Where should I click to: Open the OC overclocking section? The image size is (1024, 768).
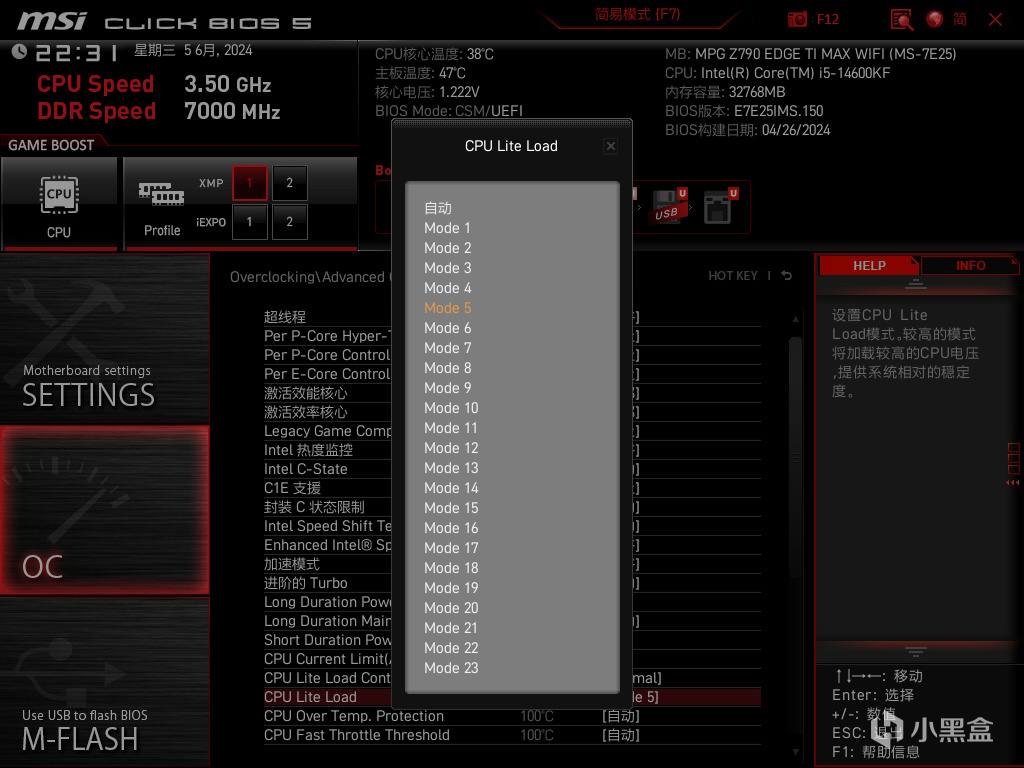pos(104,510)
